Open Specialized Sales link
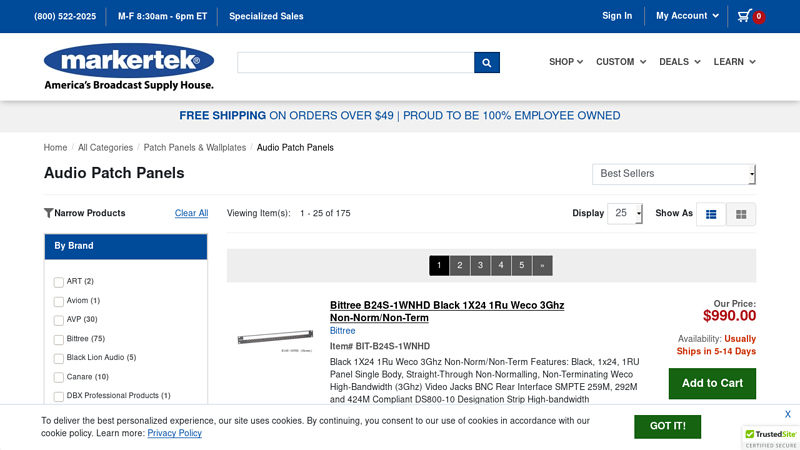The height and width of the screenshot is (450, 800). [x=266, y=16]
